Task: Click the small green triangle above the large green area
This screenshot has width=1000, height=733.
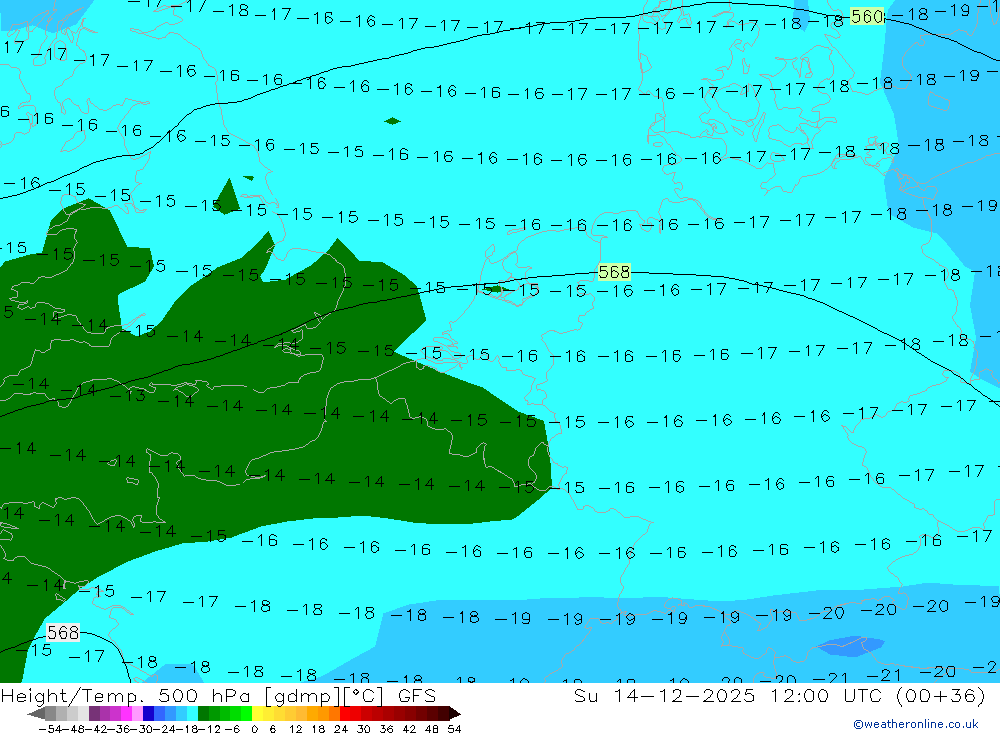Action: 228,196
